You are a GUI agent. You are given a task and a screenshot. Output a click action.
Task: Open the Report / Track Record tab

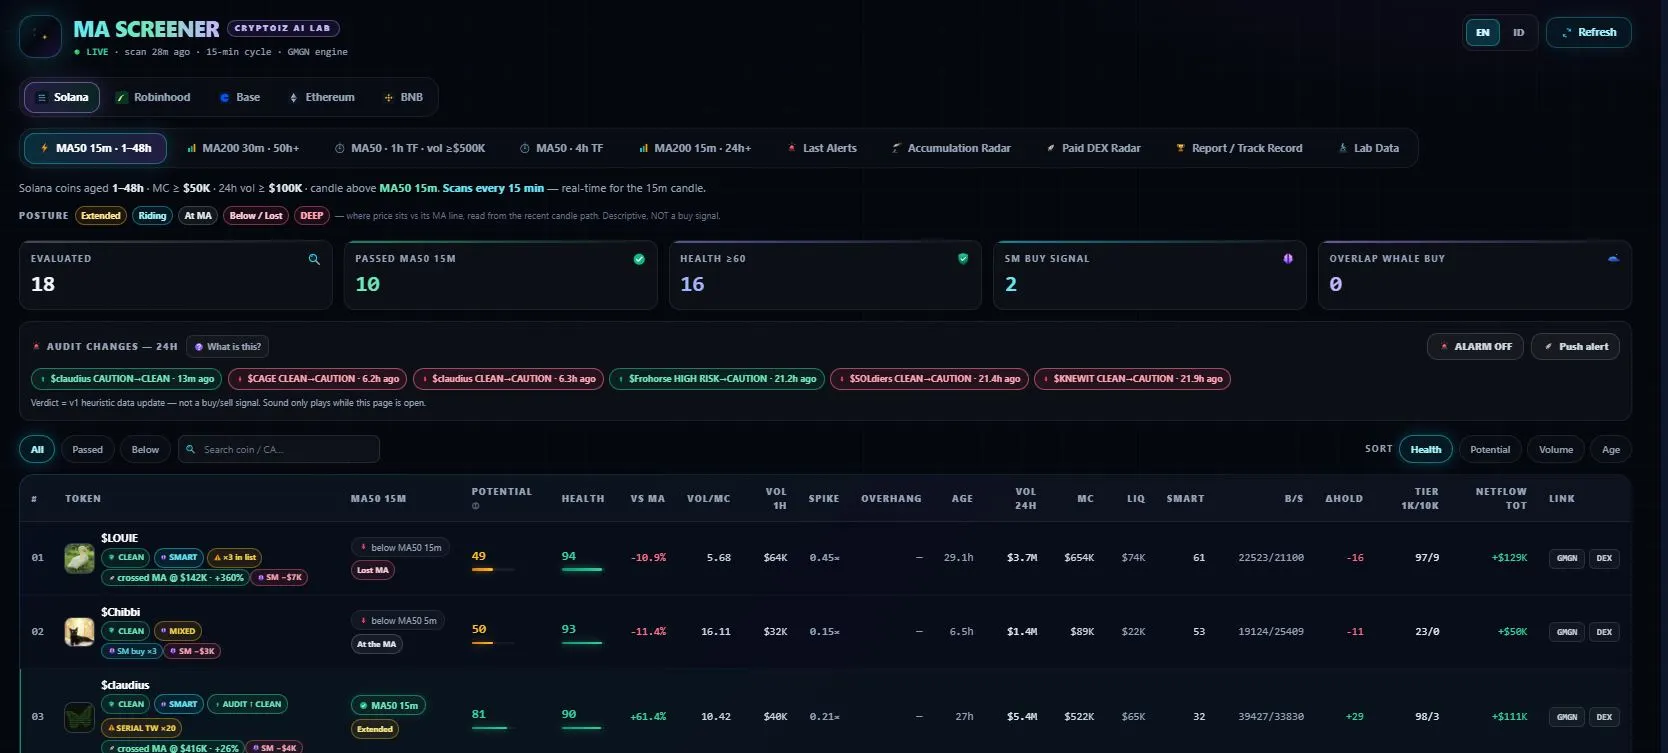[x=1240, y=148]
